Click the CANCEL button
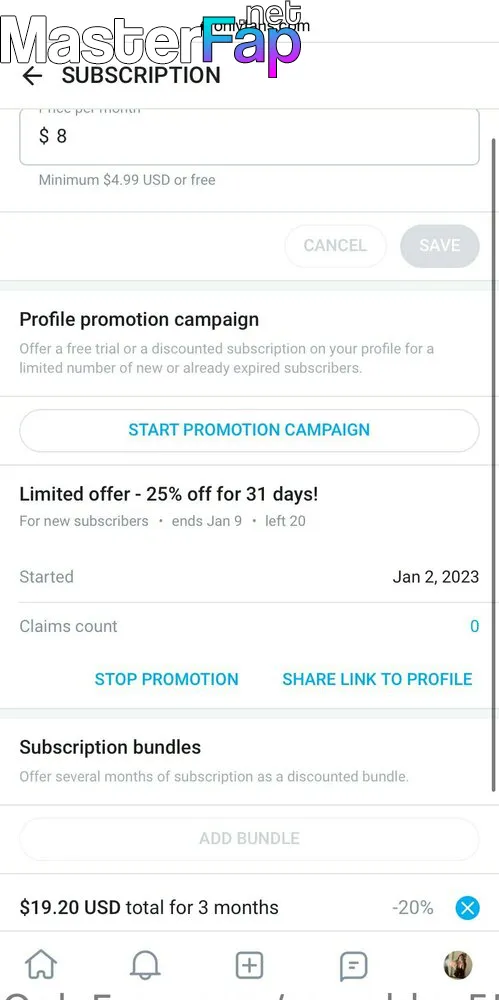Viewport: 499px width, 1000px height. point(335,246)
